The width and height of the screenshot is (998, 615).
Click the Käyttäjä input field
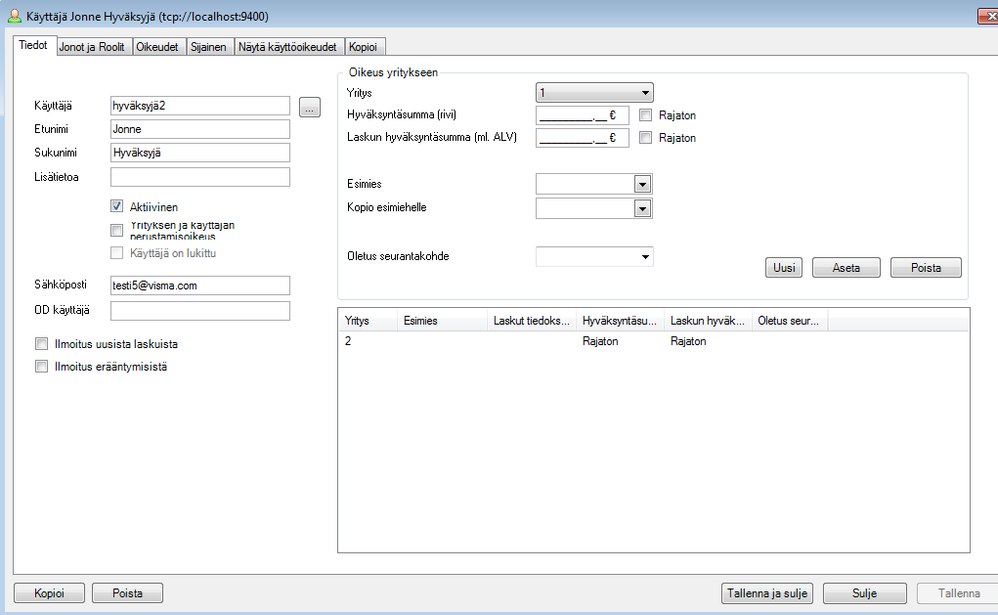coord(200,106)
